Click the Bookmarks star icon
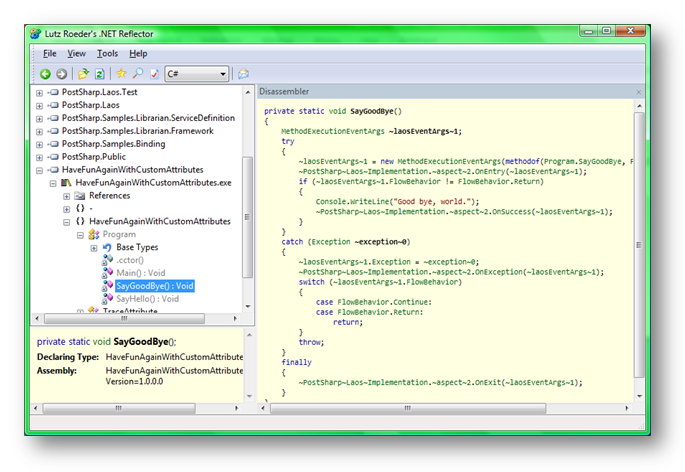 click(x=121, y=73)
